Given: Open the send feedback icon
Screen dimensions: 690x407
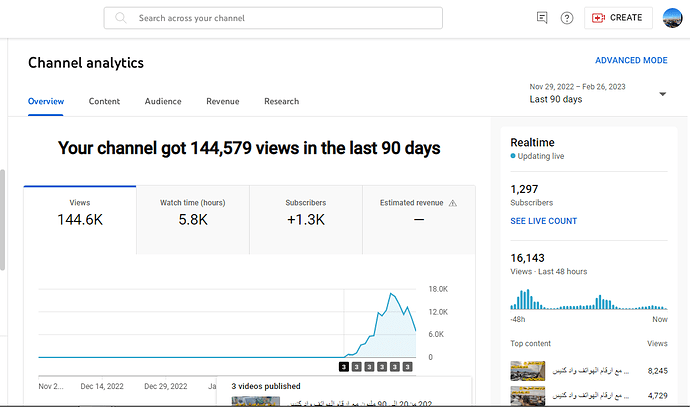Looking at the screenshot, I should pos(542,18).
